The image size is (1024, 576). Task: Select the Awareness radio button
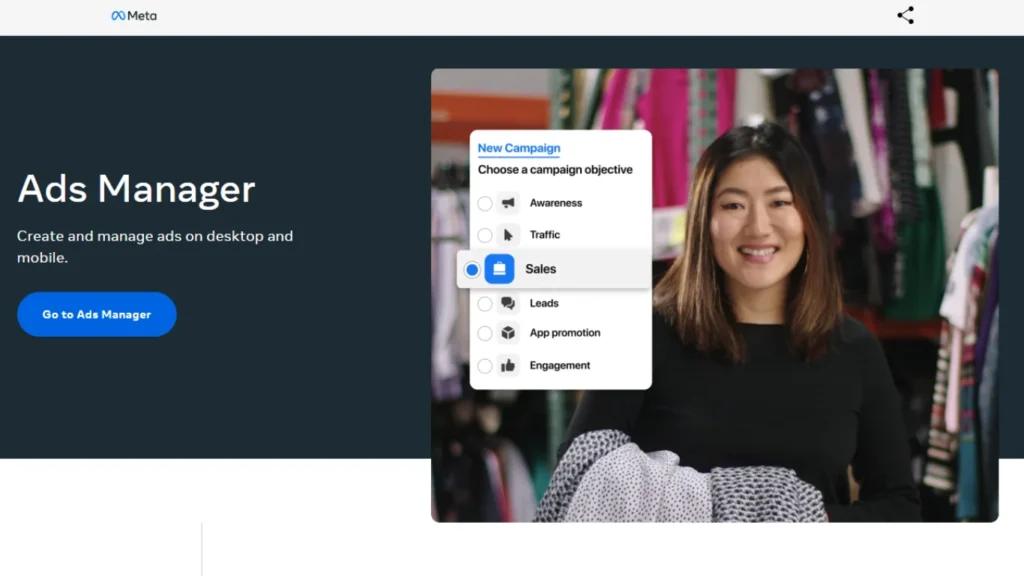[485, 203]
